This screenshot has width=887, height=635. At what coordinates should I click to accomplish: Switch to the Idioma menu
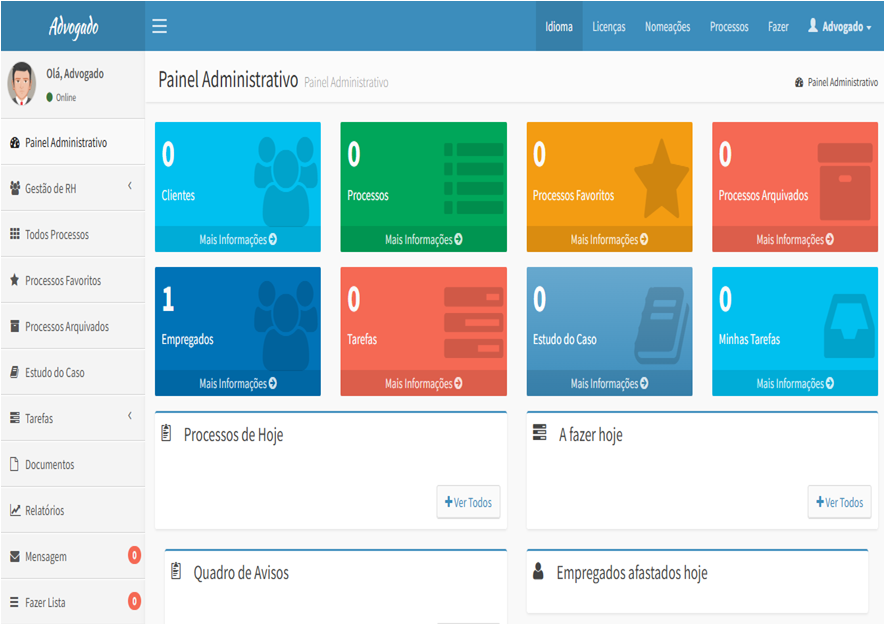(x=558, y=26)
